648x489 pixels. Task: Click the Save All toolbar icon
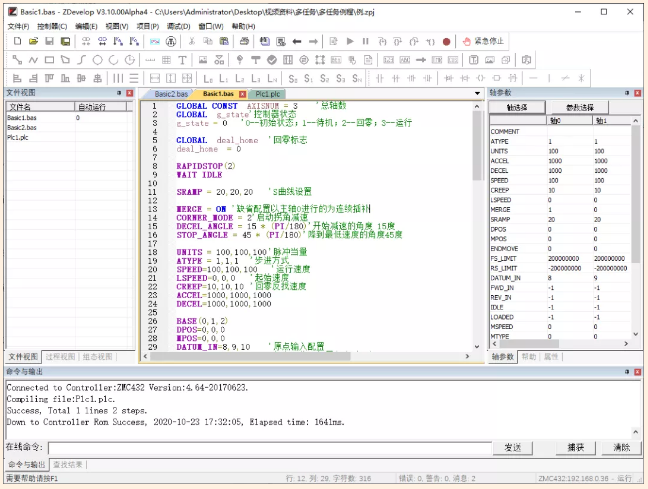pos(65,41)
